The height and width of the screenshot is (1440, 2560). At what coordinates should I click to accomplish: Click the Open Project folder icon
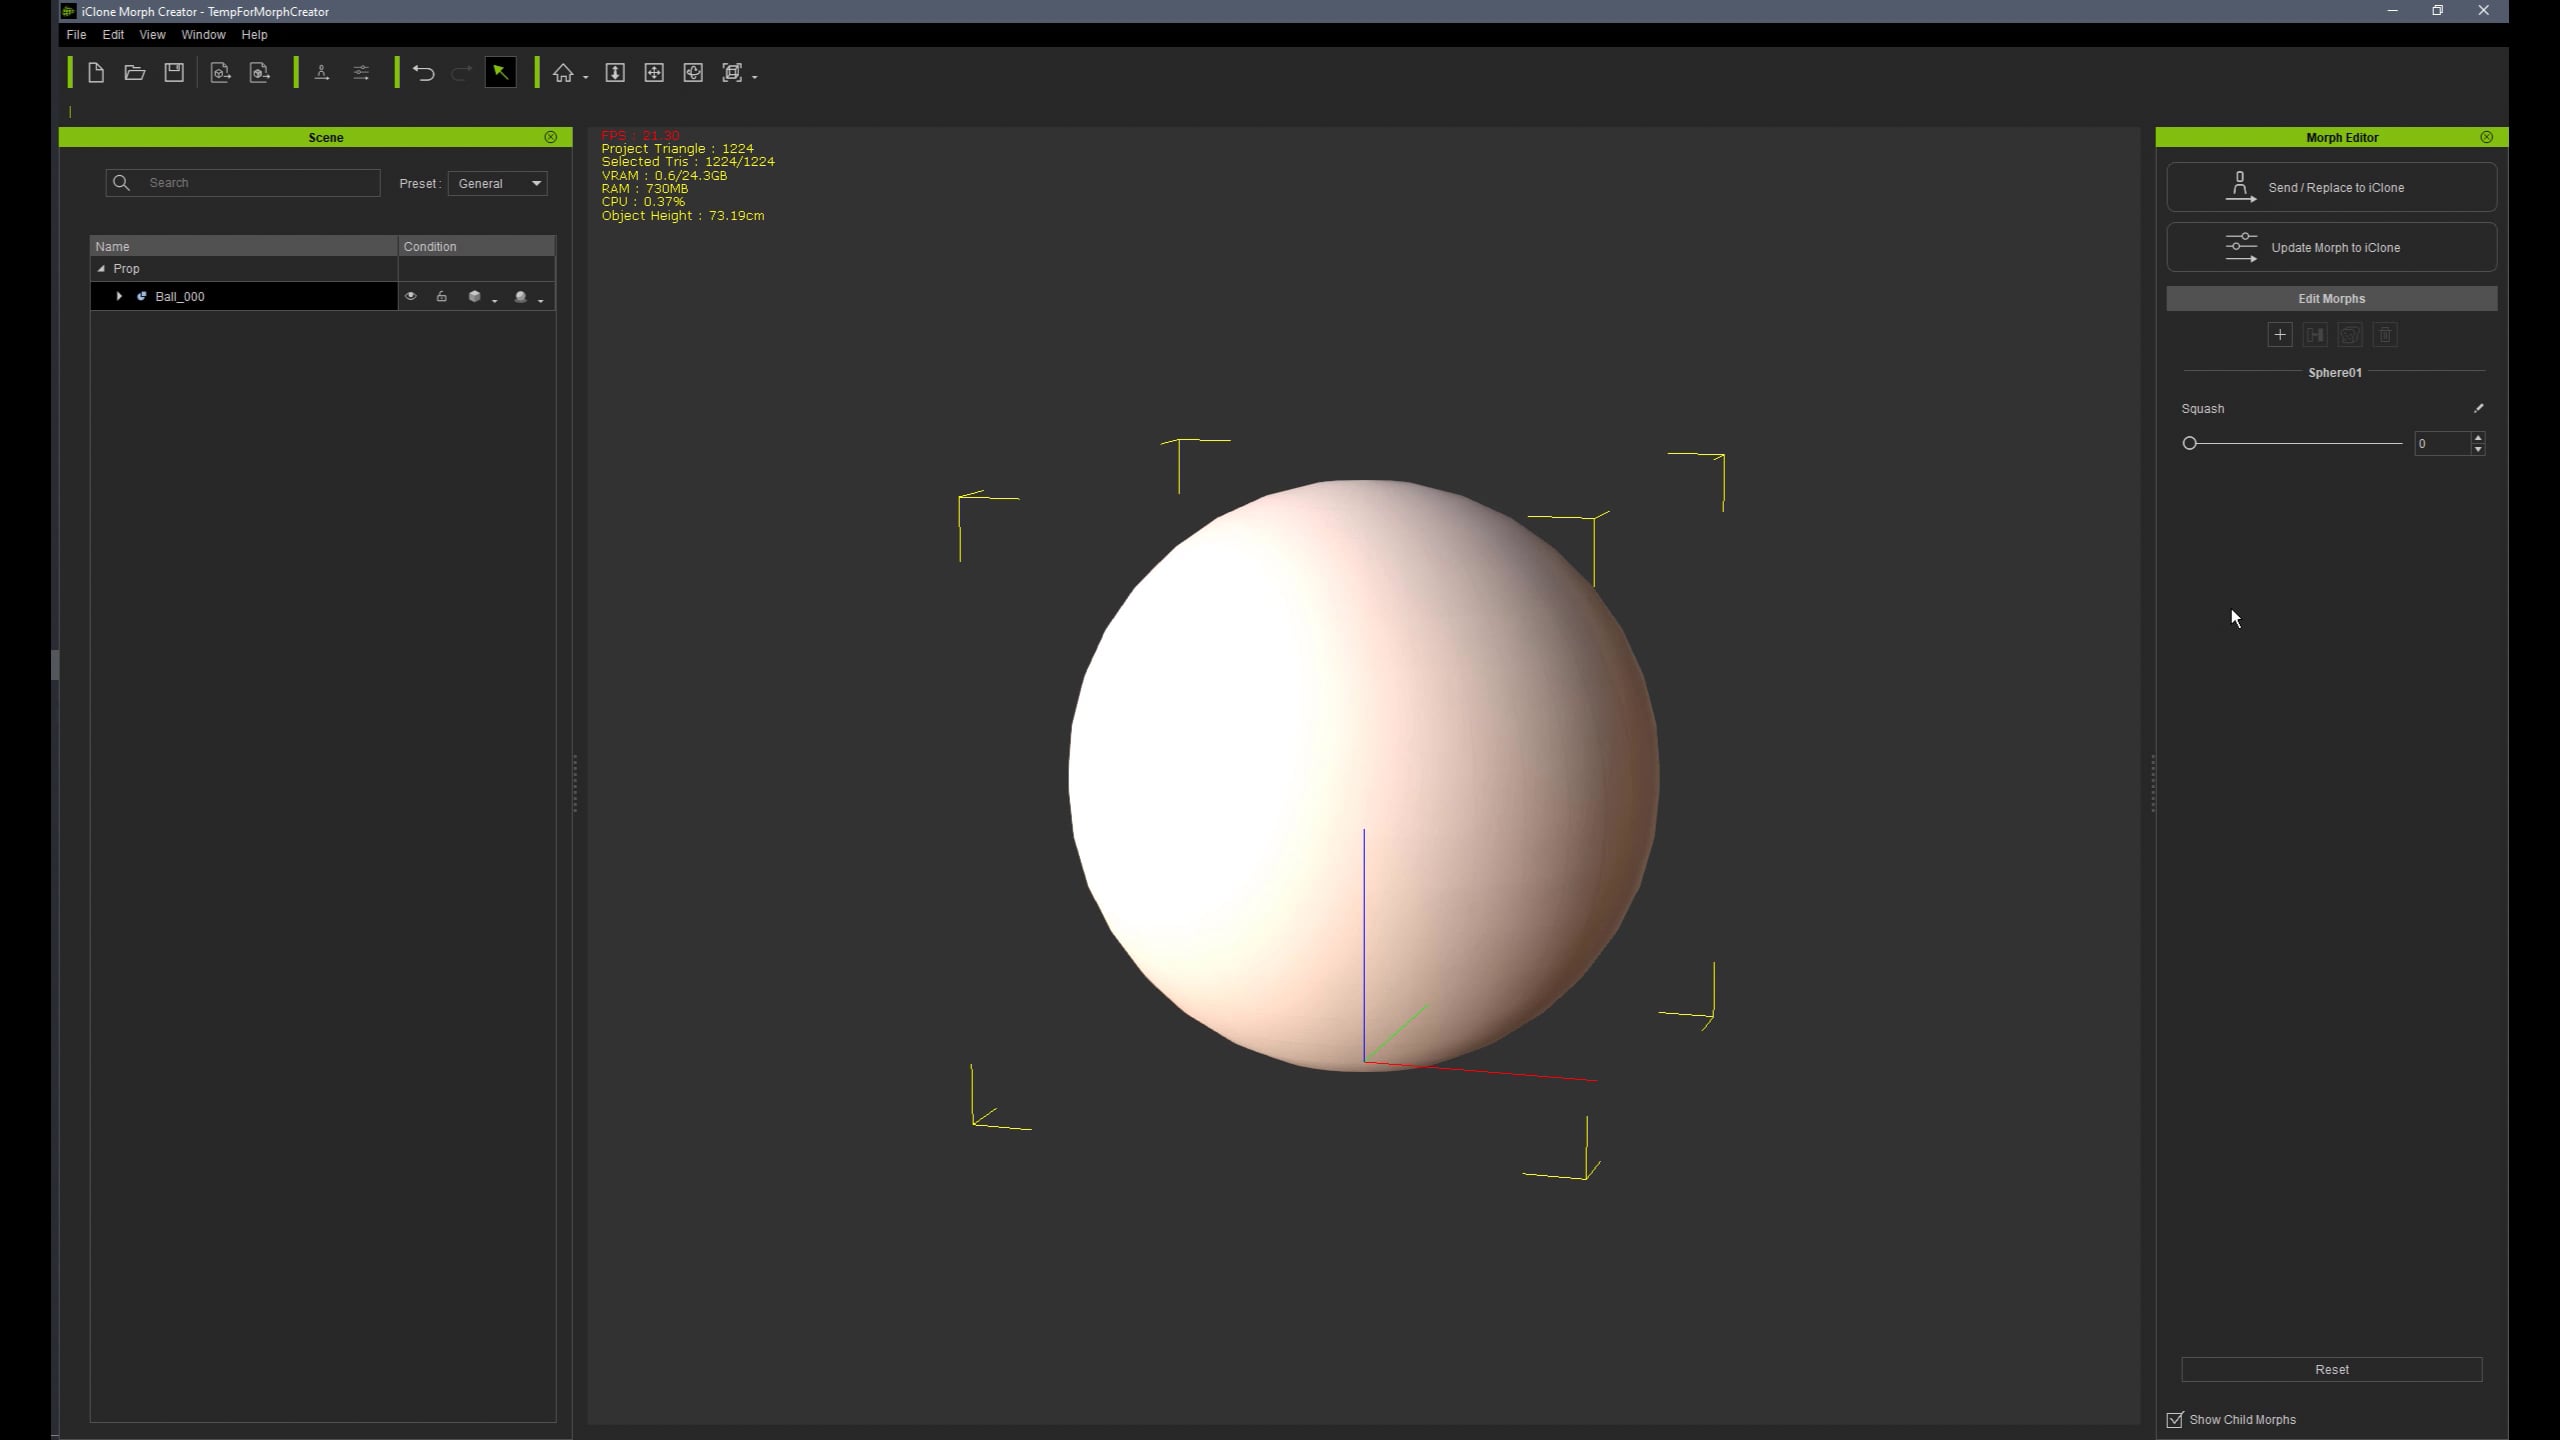[x=135, y=73]
